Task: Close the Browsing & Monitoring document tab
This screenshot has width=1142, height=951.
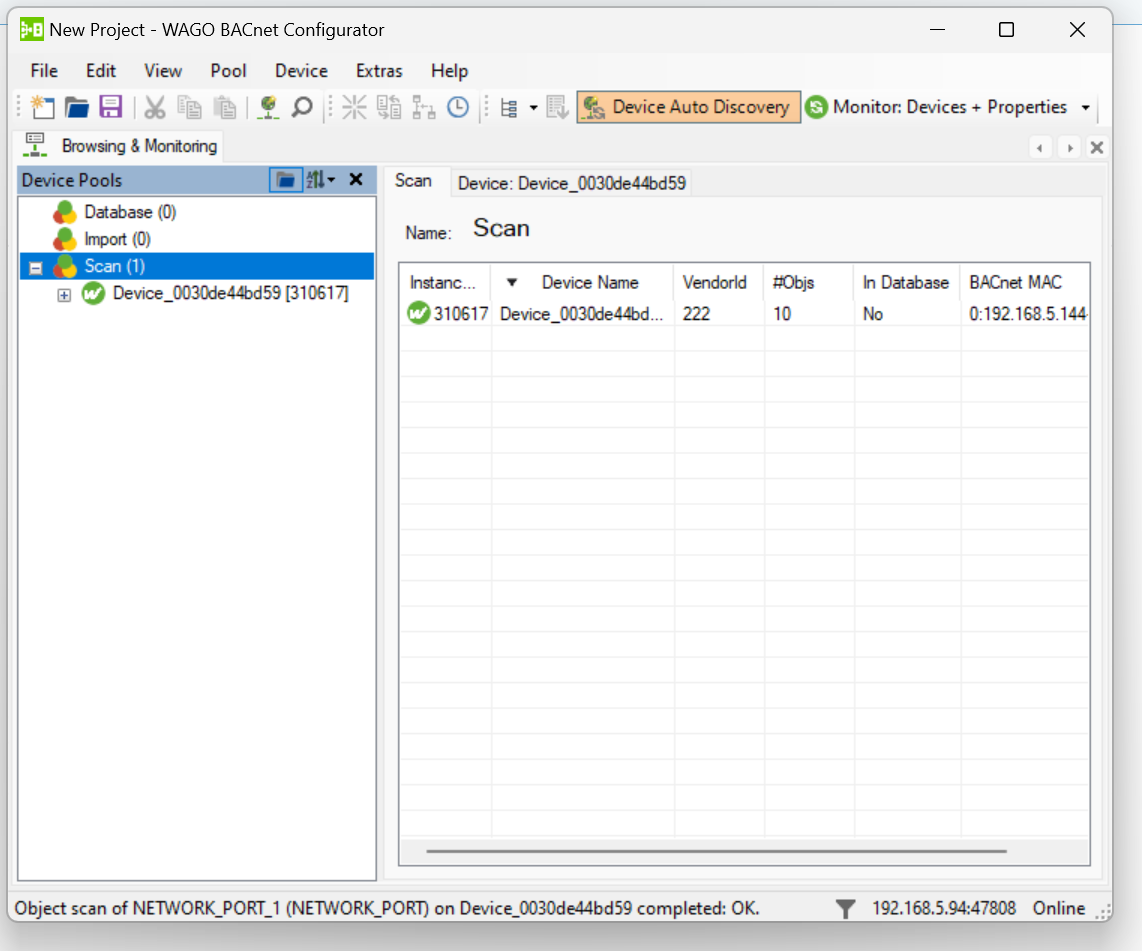Action: click(x=1096, y=148)
